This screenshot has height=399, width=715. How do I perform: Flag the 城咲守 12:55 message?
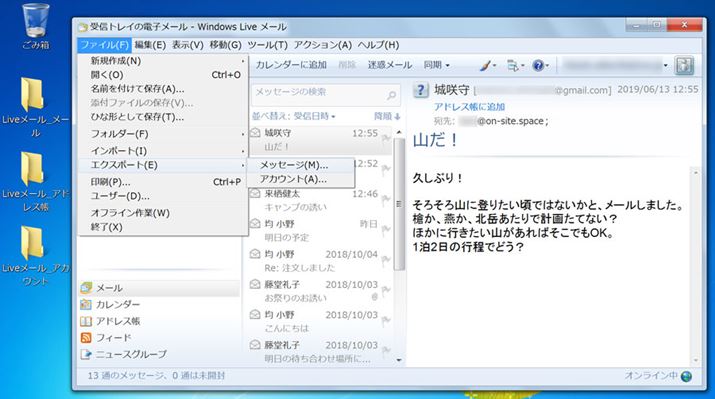pyautogui.click(x=386, y=139)
